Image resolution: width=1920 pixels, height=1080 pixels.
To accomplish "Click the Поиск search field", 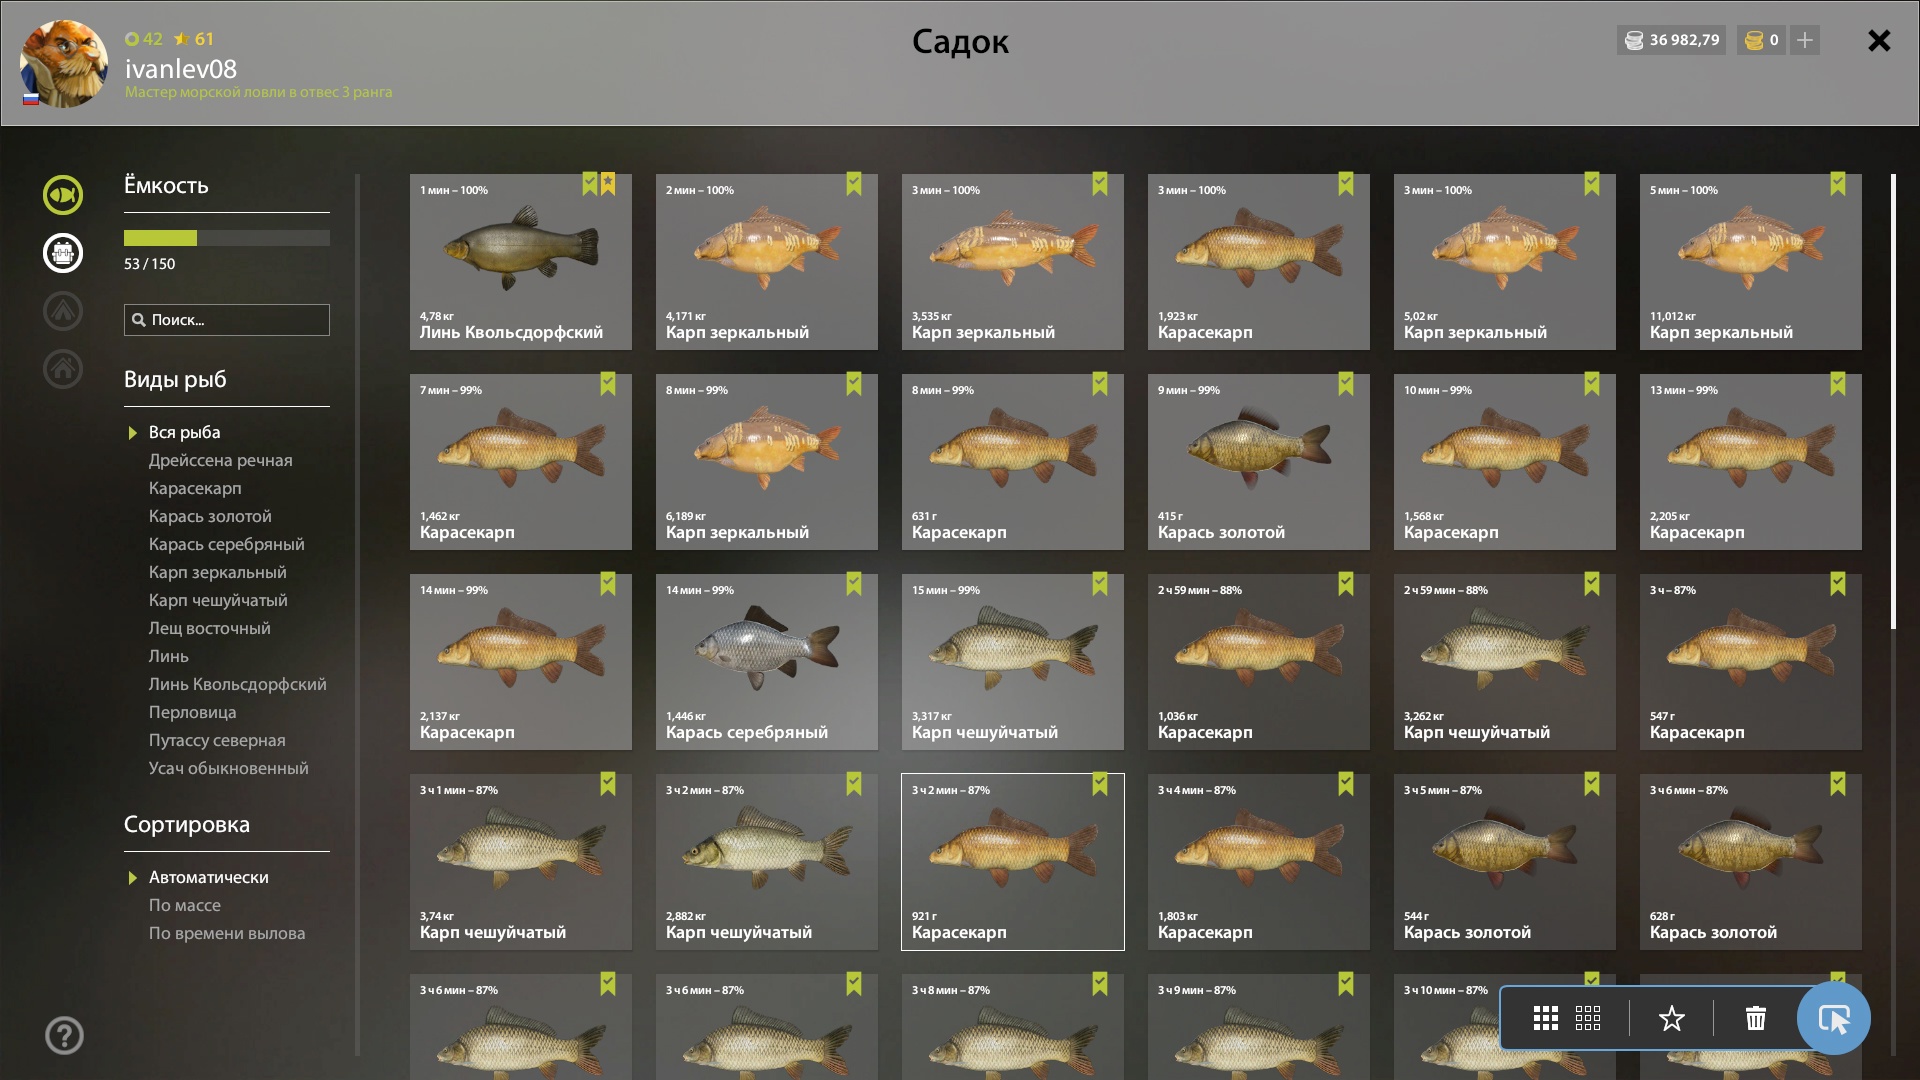I will (x=227, y=320).
